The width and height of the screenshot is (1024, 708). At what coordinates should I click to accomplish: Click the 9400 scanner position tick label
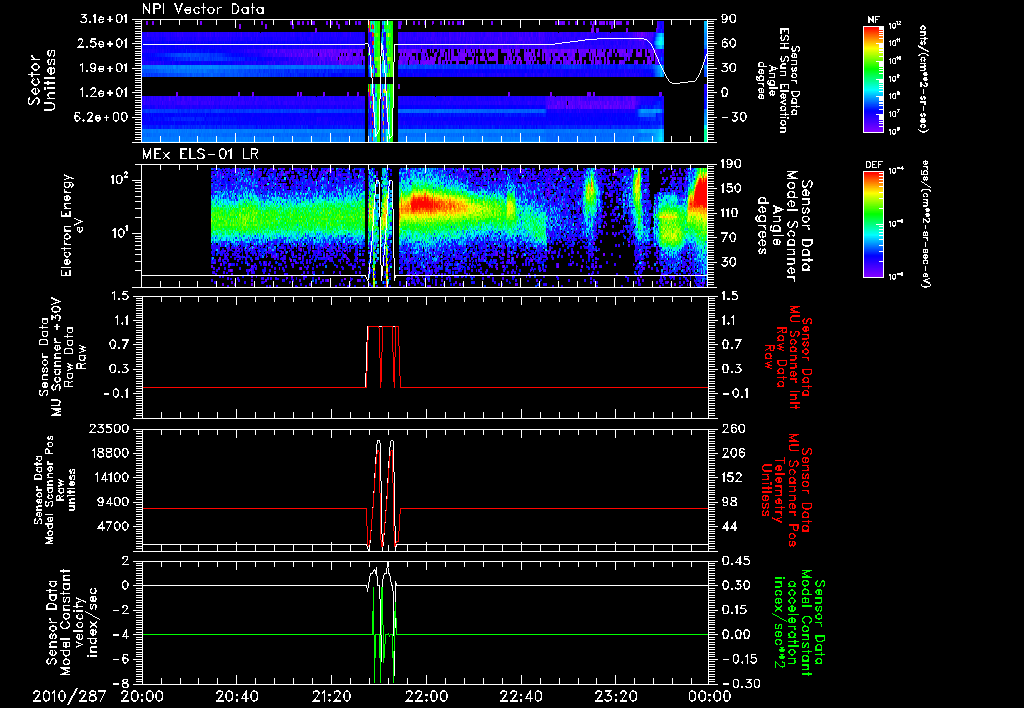tap(113, 502)
